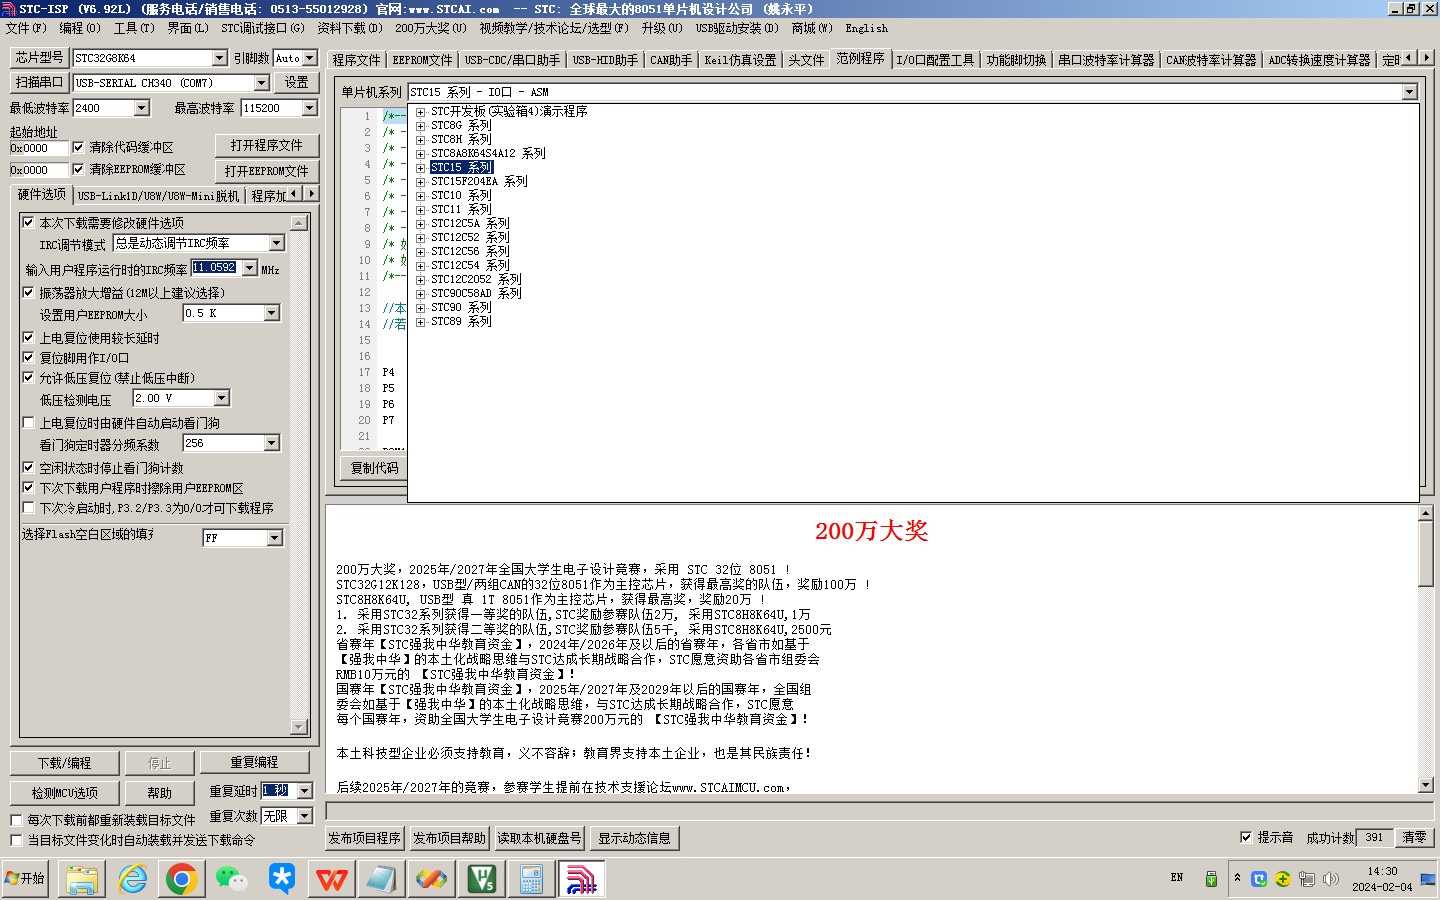Launch Internet Explorer from taskbar

[132, 879]
